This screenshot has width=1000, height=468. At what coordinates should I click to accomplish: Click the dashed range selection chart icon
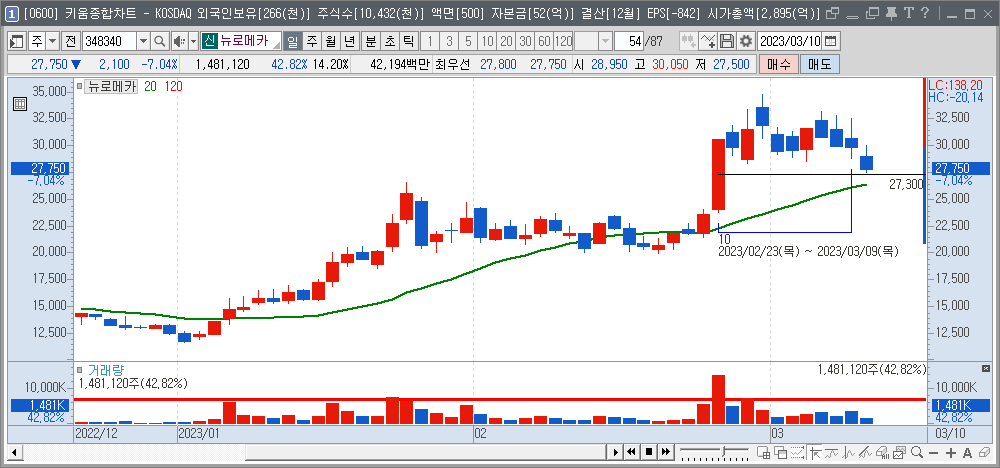(797, 452)
